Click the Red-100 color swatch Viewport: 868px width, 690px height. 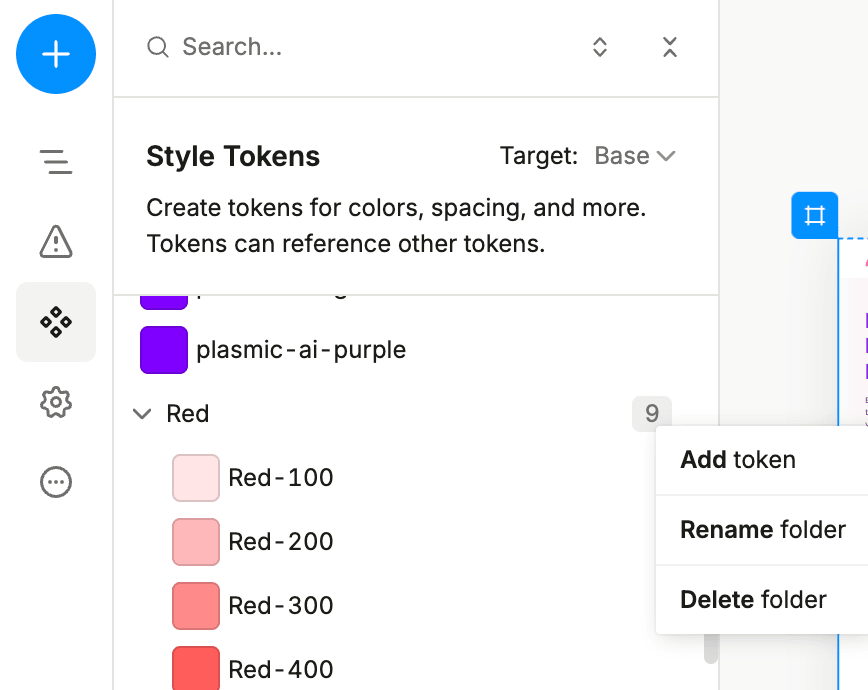(195, 478)
